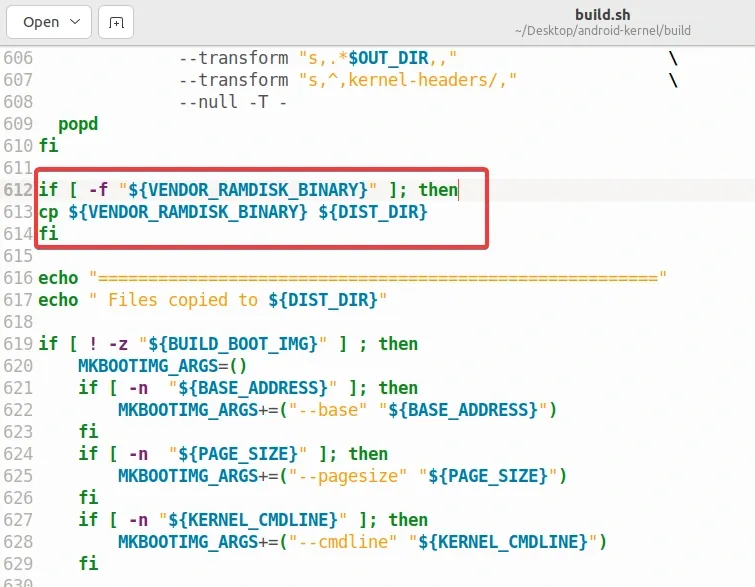The width and height of the screenshot is (755, 587).
Task: Click MKBOOTIMG_ARGS=() on line 620
Action: click(x=162, y=366)
